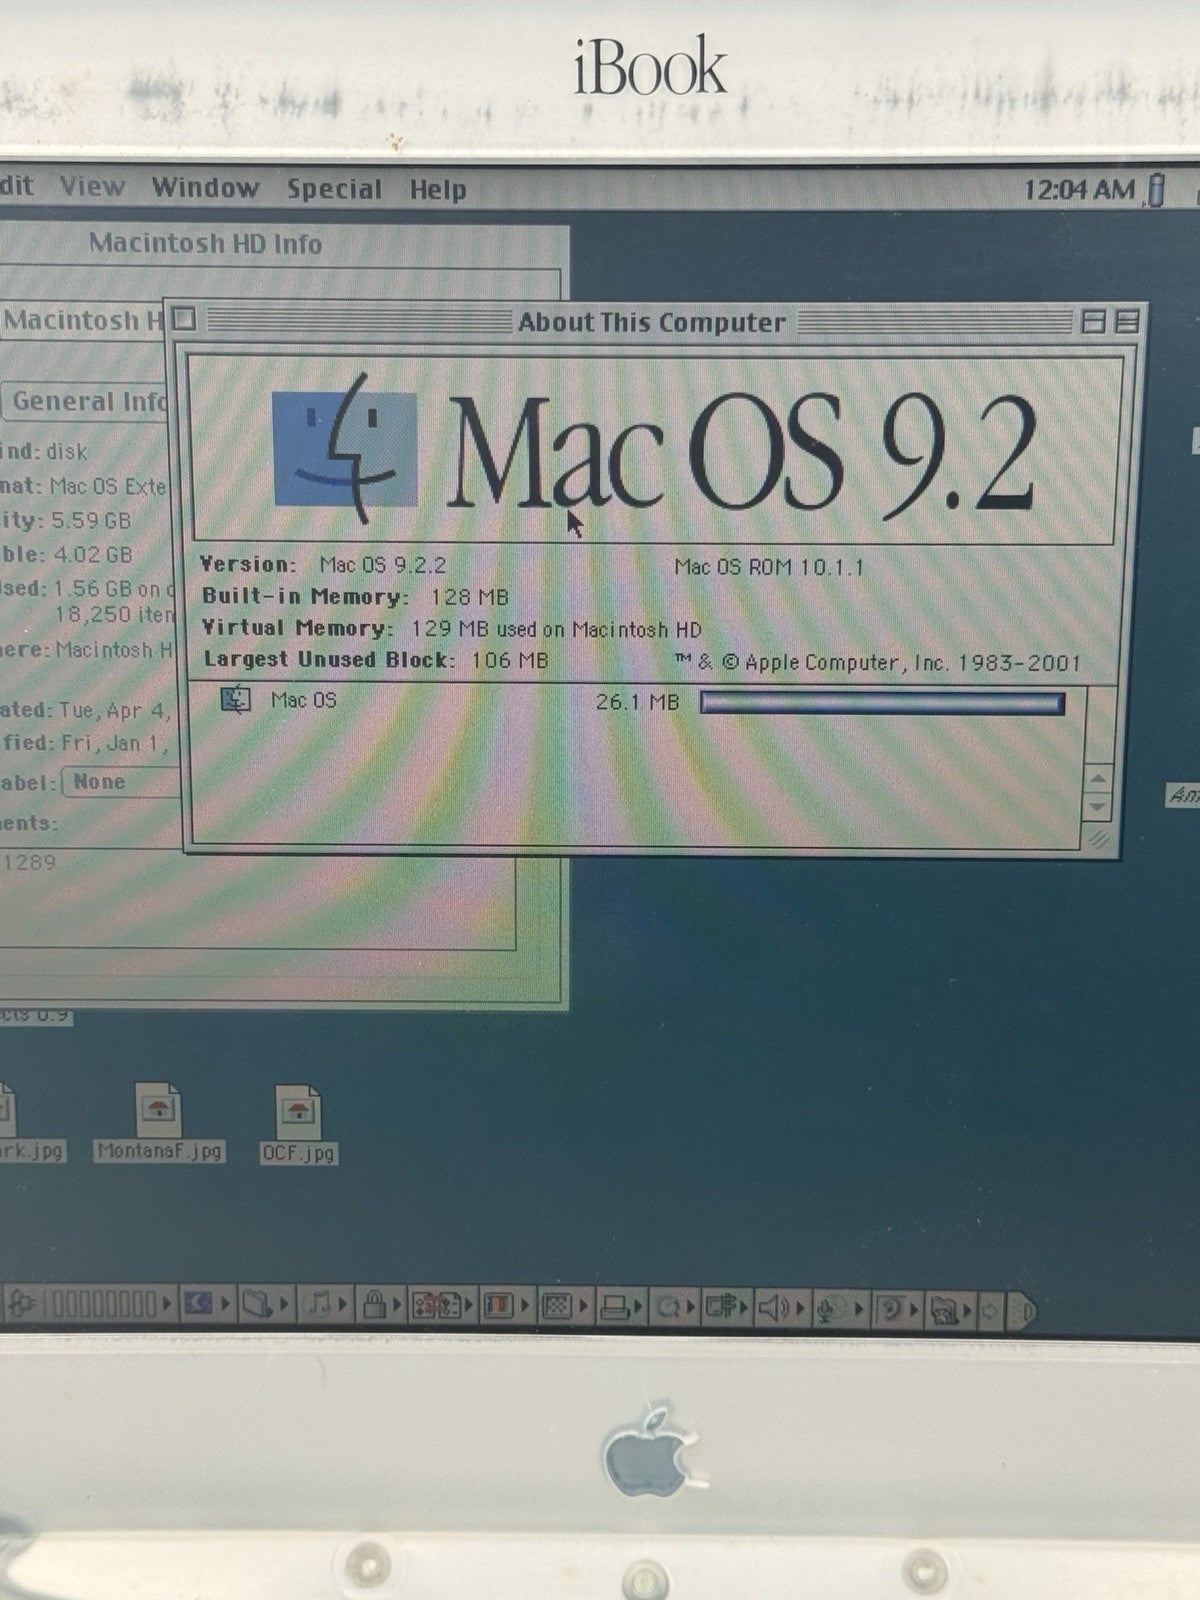Close the About This Computer window
Image resolution: width=1200 pixels, height=1600 pixels.
tap(184, 319)
